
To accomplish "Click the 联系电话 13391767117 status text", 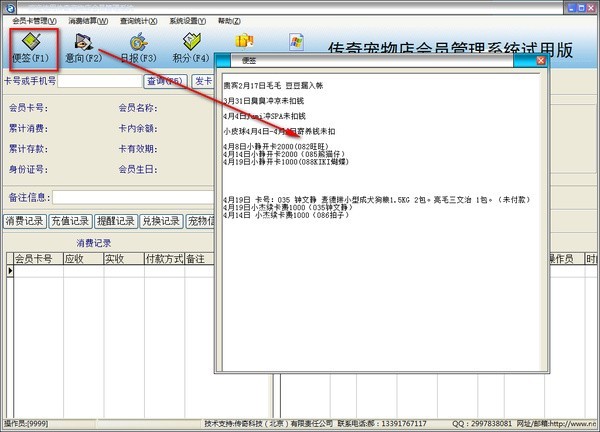I will tap(382, 424).
